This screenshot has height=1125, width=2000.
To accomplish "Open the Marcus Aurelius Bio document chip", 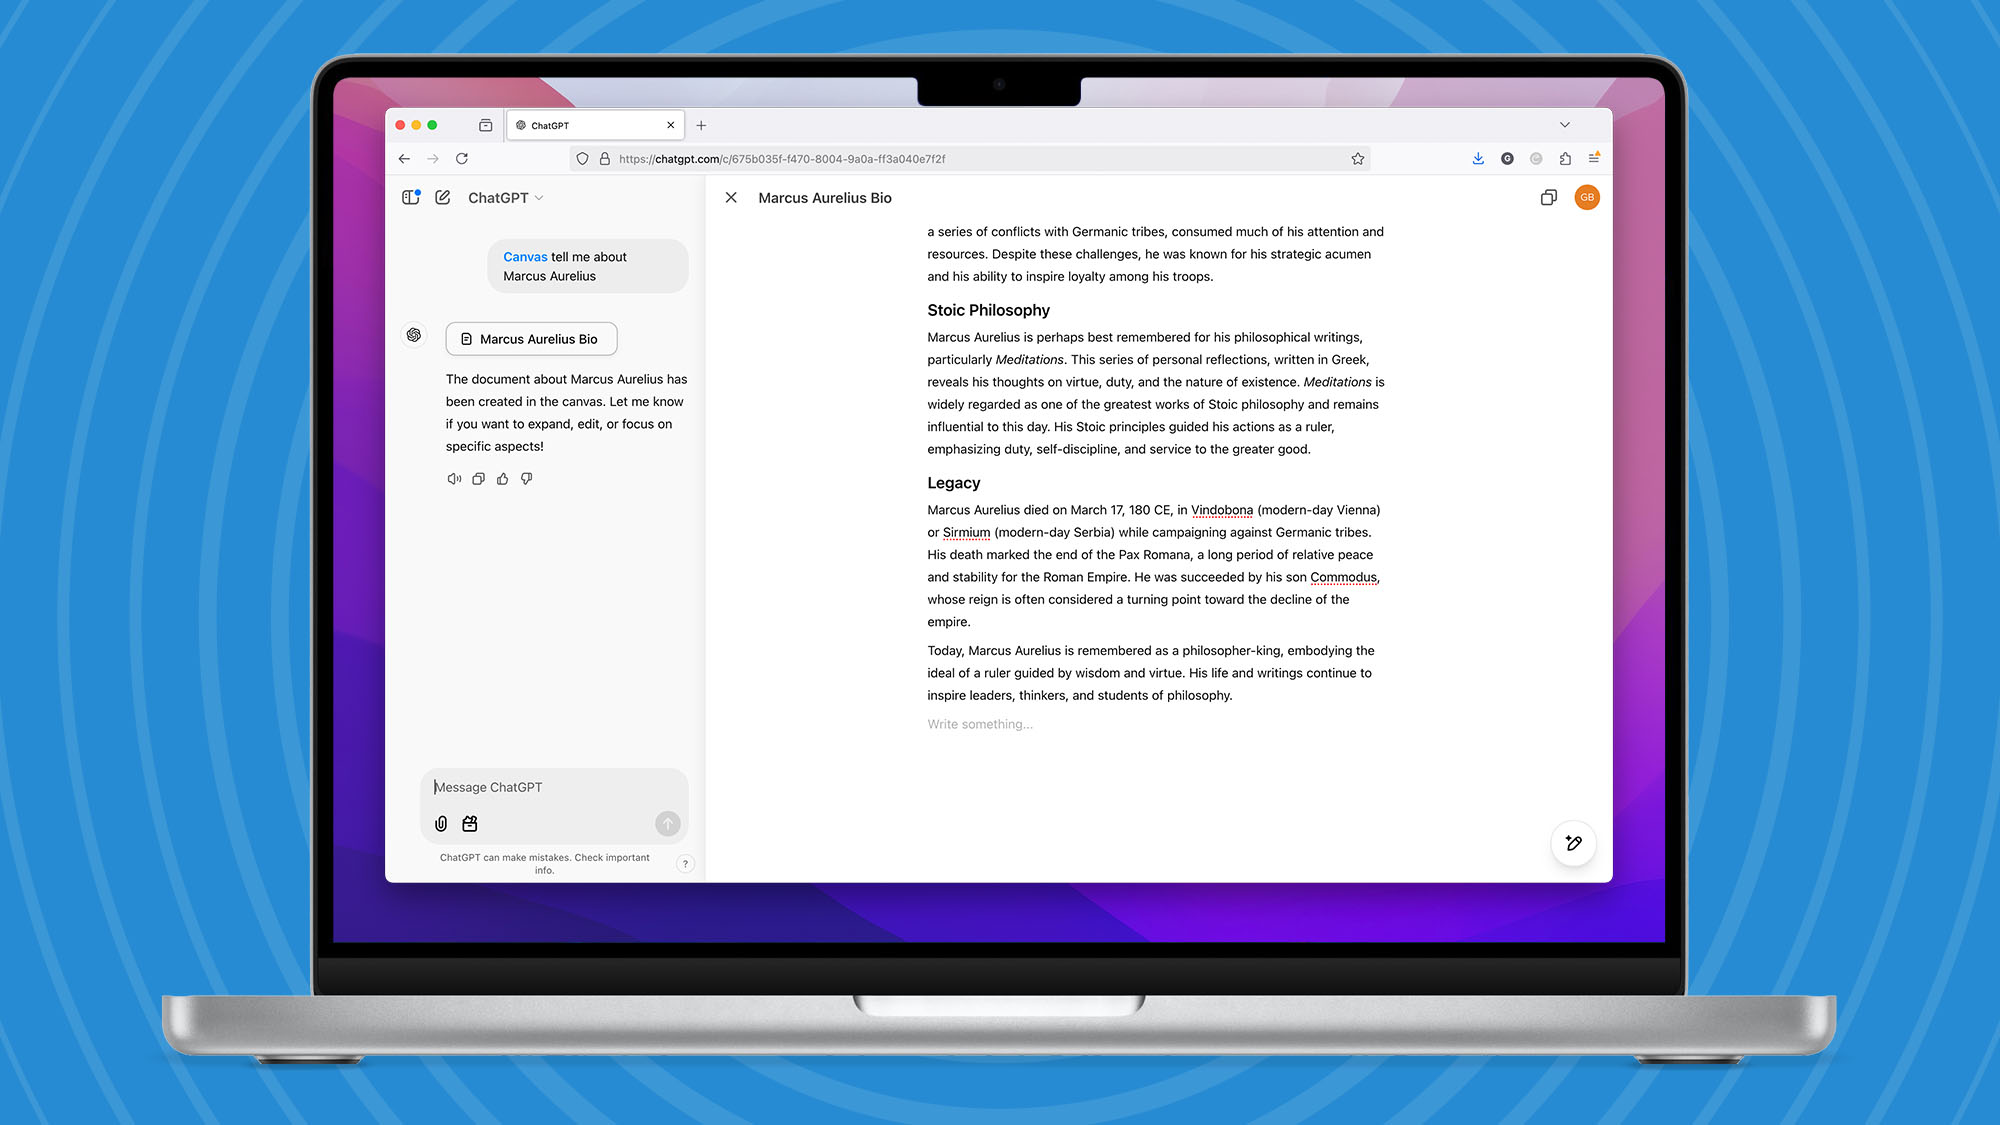I will pyautogui.click(x=531, y=339).
